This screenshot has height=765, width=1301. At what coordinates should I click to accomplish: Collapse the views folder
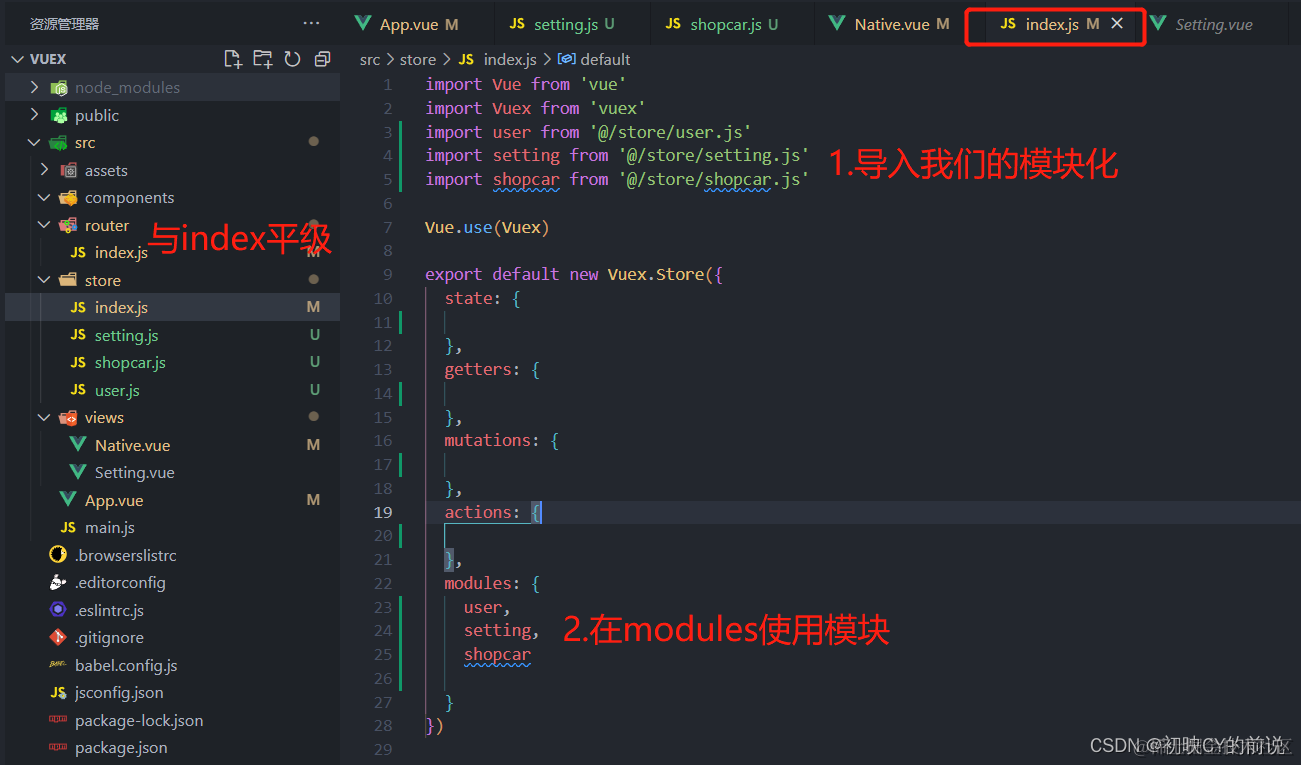(45, 418)
